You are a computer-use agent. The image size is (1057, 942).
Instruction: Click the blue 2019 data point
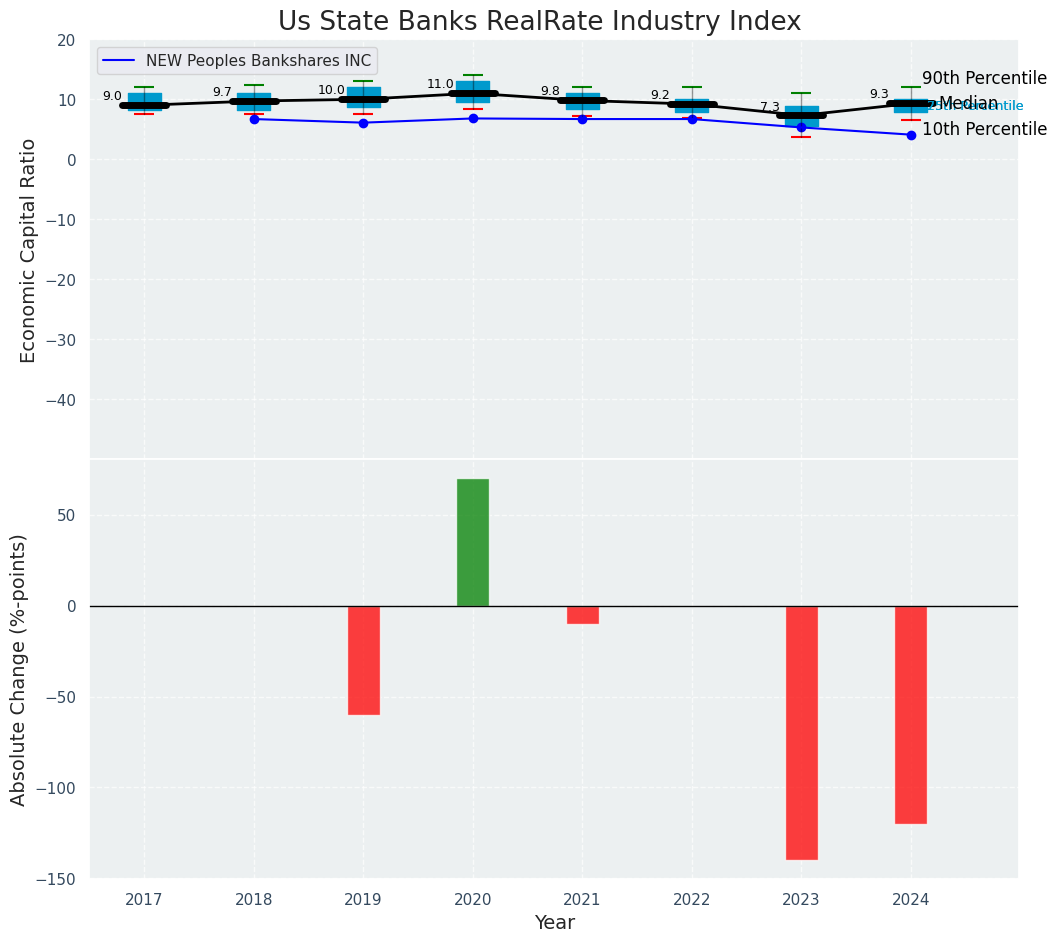click(x=363, y=123)
